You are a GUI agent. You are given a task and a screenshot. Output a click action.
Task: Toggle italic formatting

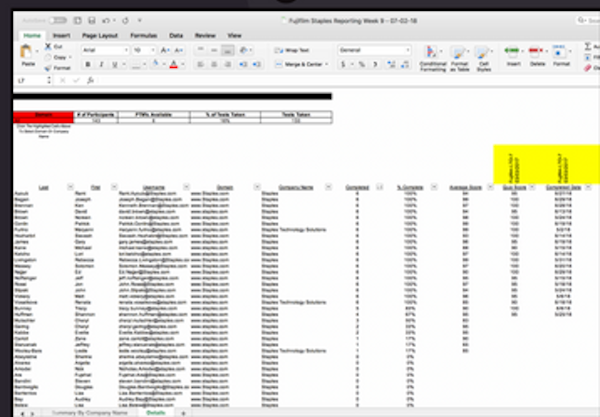[101, 64]
